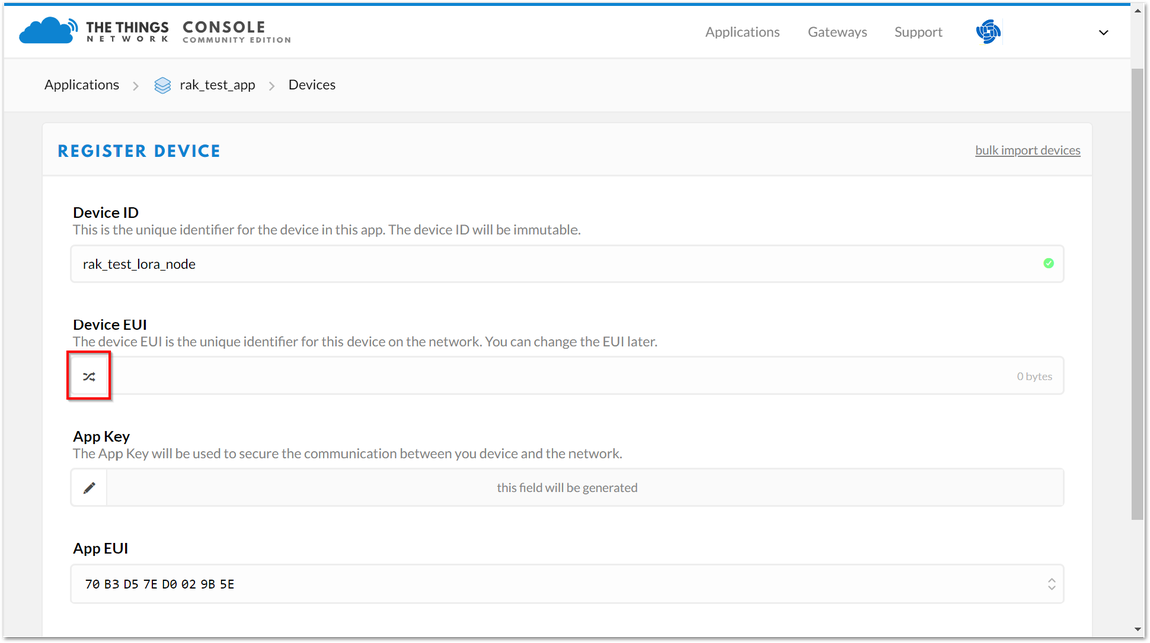
Task: Click the App EUI label
Action: pos(100,548)
